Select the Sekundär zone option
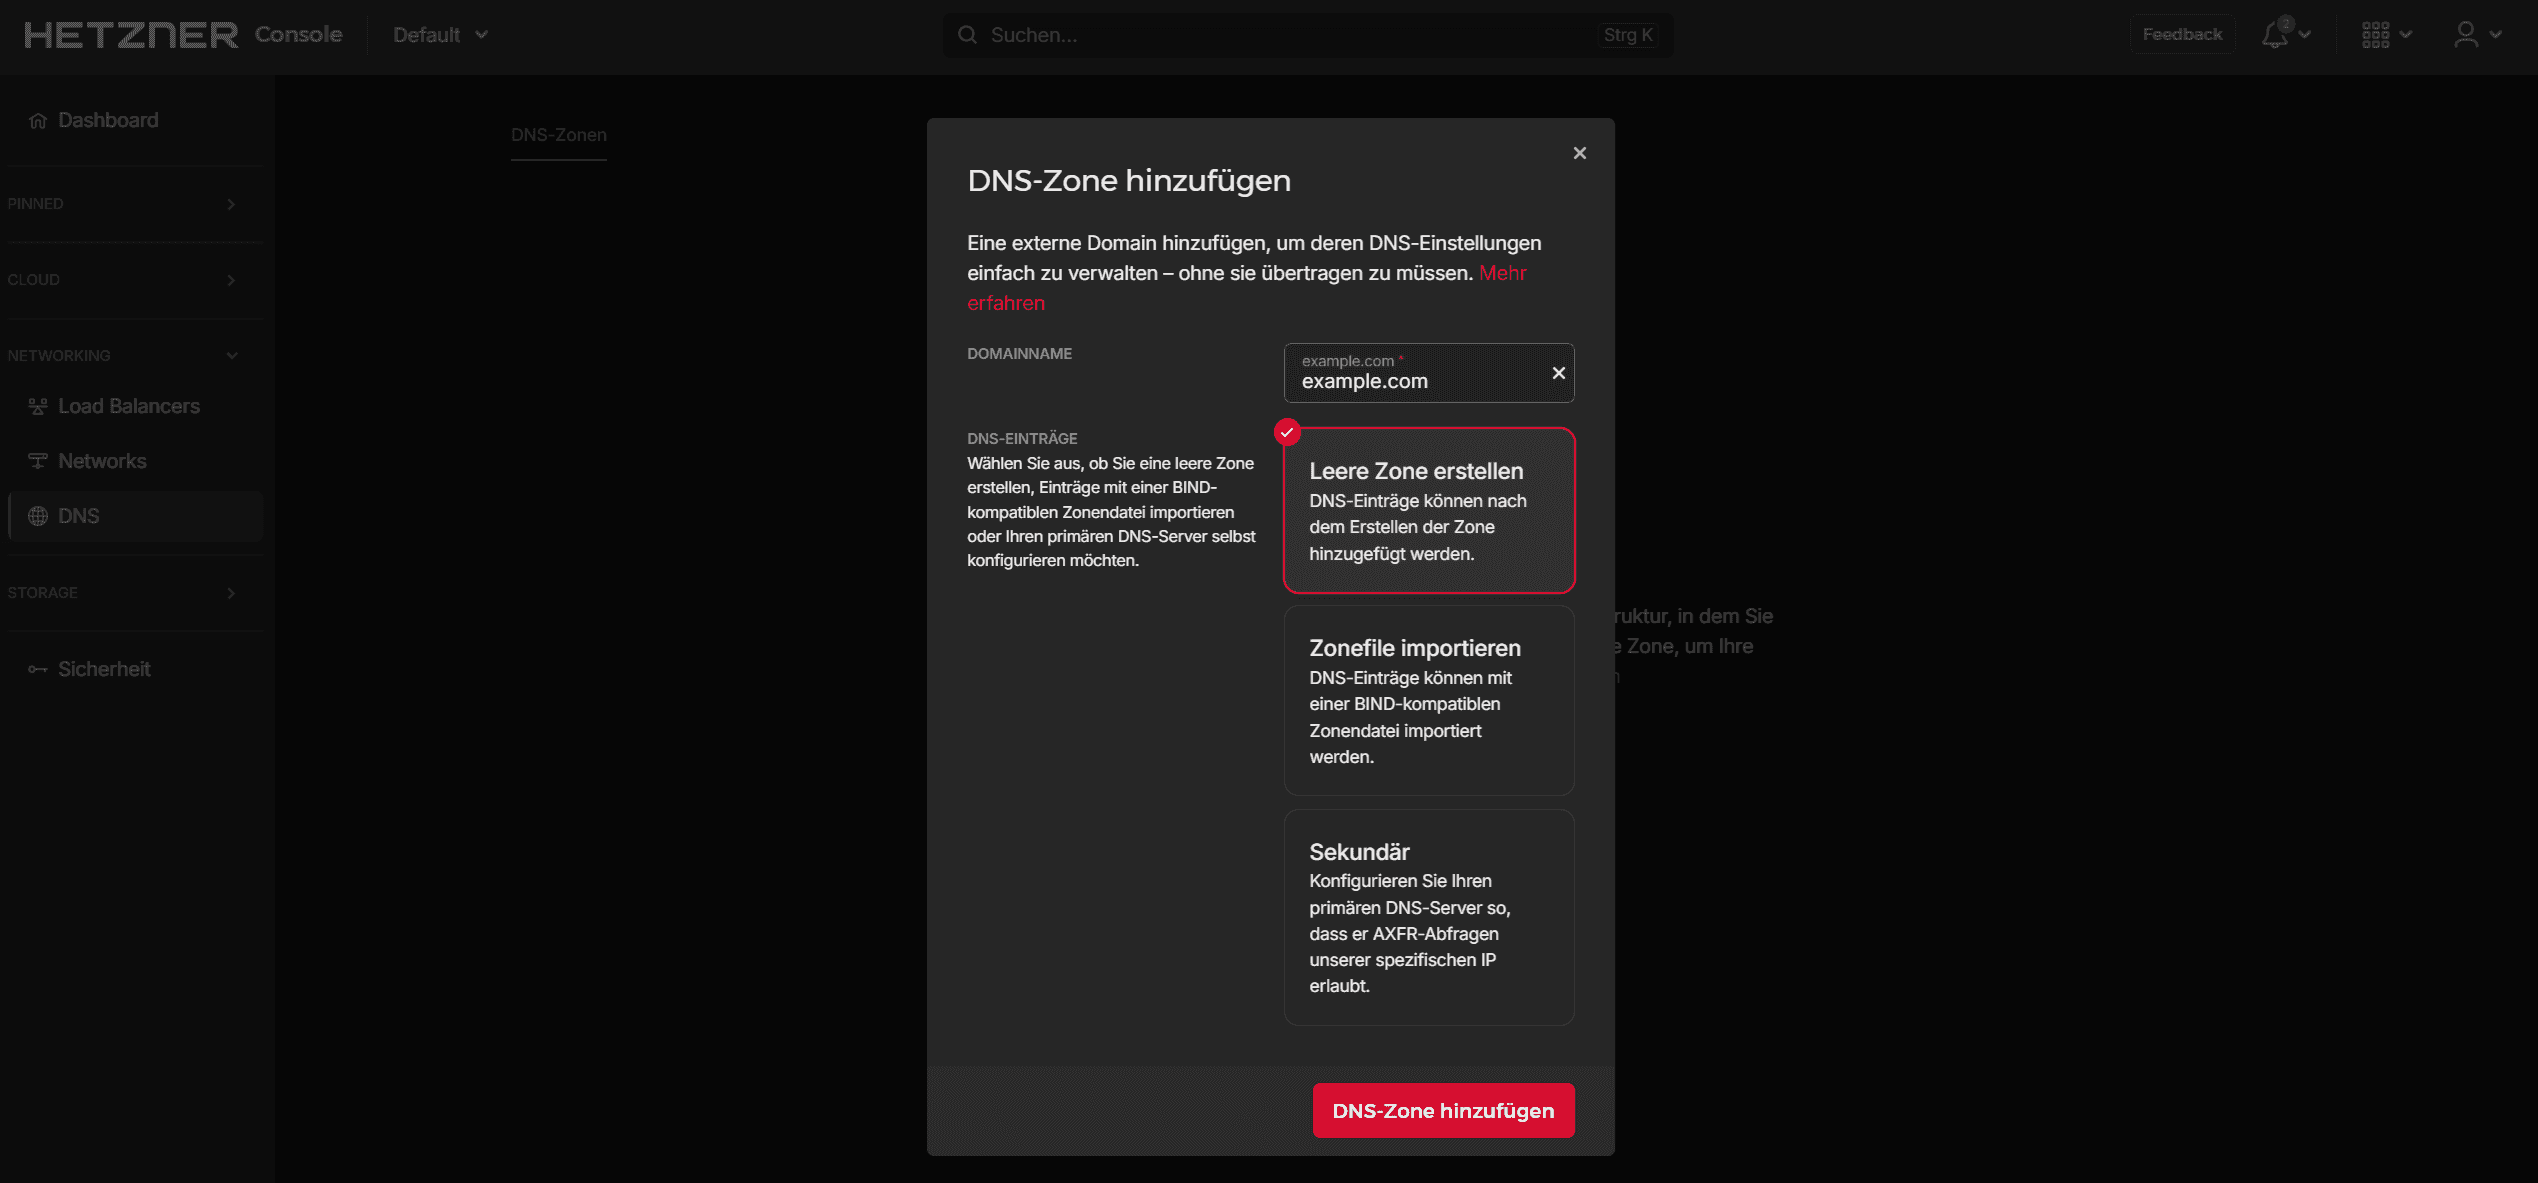2538x1183 pixels. pyautogui.click(x=1429, y=917)
